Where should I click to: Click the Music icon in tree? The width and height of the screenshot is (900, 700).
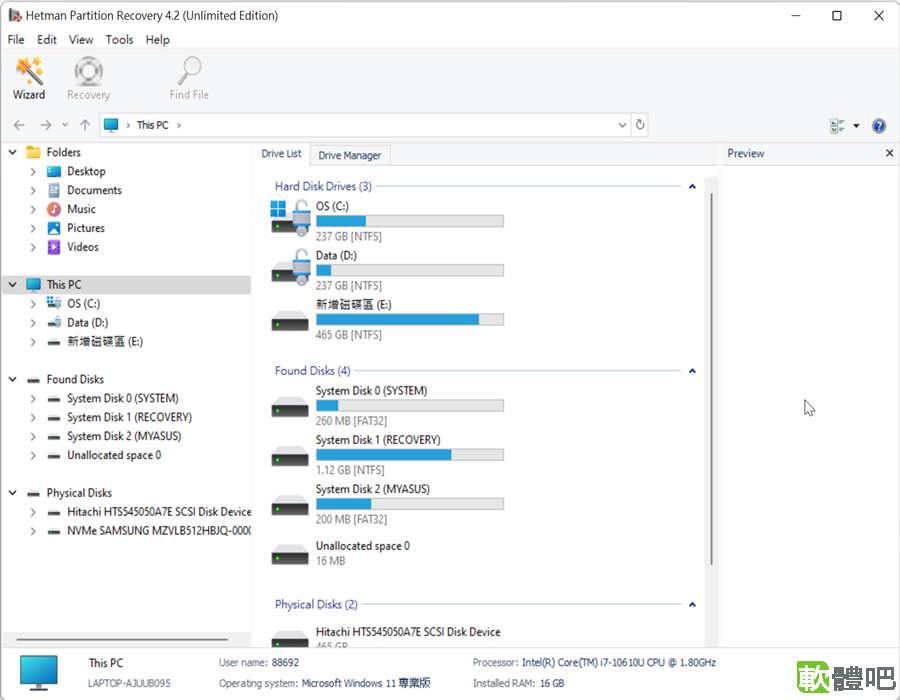point(54,209)
